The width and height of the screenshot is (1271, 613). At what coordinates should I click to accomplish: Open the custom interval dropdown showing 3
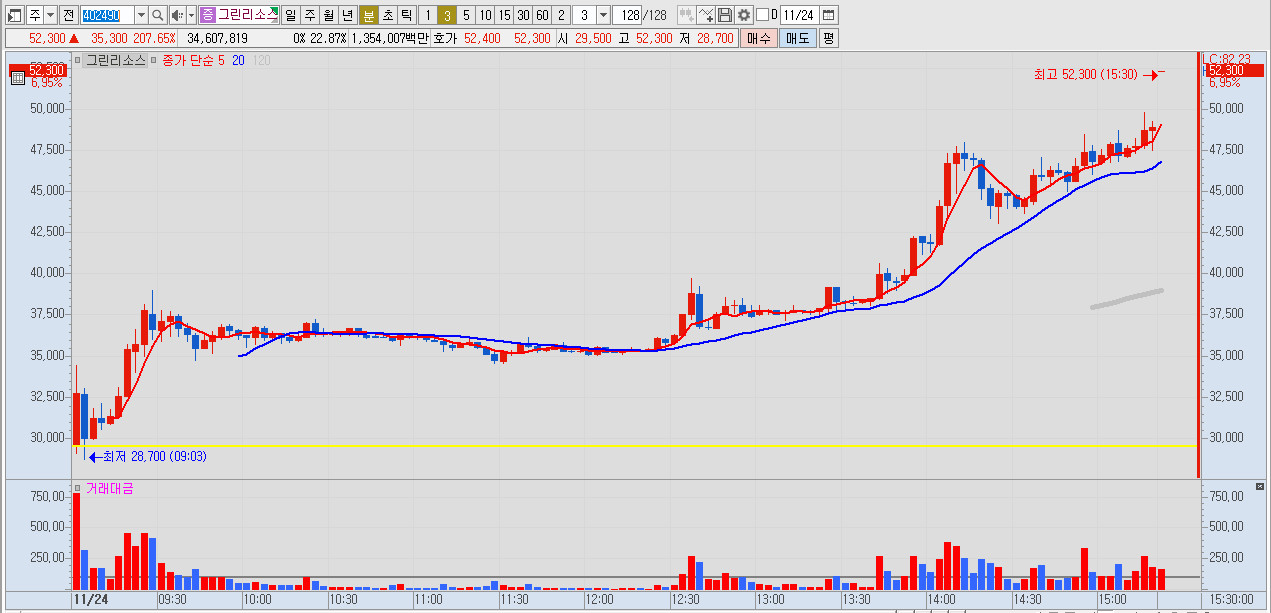tap(603, 15)
